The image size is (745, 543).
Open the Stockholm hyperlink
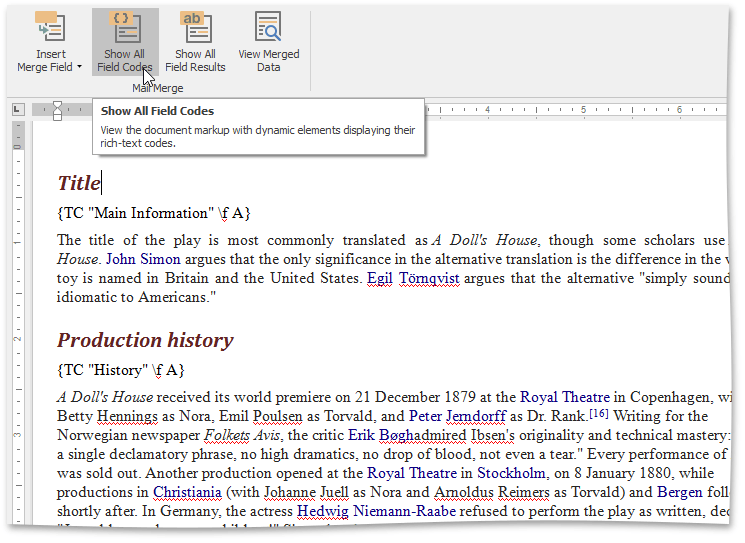click(x=511, y=473)
